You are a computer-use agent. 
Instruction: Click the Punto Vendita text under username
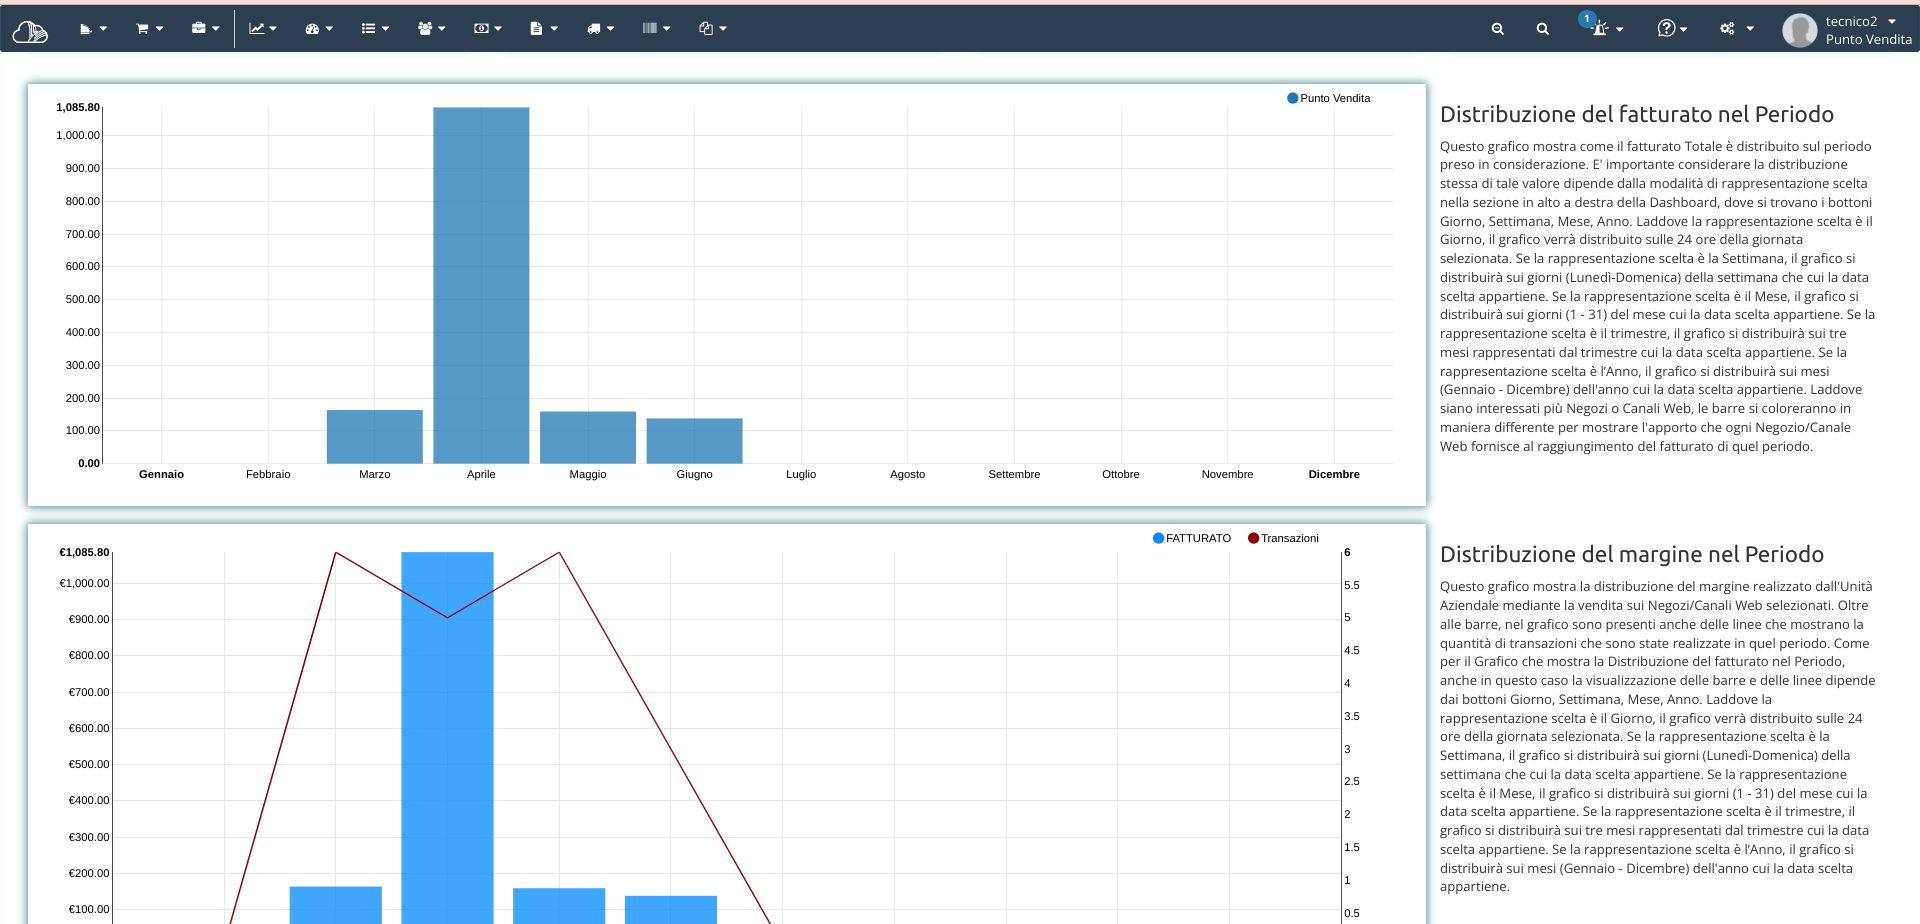[1868, 39]
